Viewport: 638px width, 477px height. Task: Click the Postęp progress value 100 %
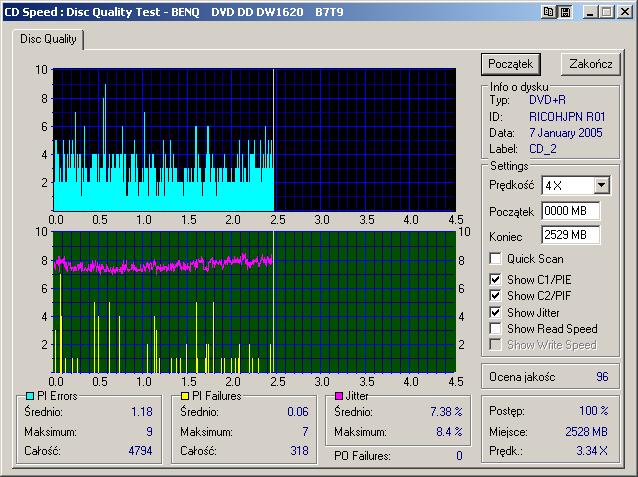click(x=594, y=411)
